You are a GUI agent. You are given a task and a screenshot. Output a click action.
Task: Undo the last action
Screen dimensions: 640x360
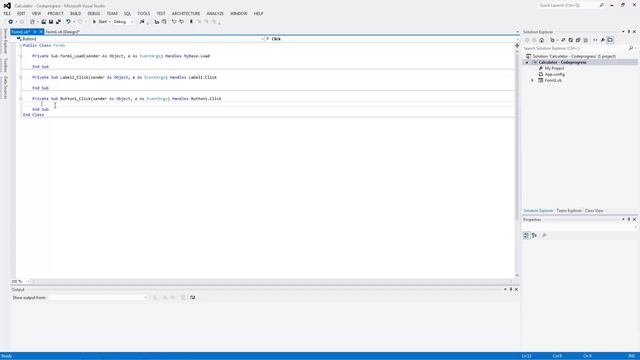(68, 22)
